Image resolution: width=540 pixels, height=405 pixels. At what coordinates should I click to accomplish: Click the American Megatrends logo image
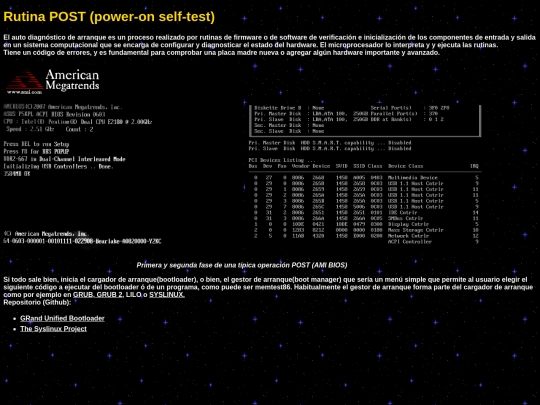click(x=53, y=82)
